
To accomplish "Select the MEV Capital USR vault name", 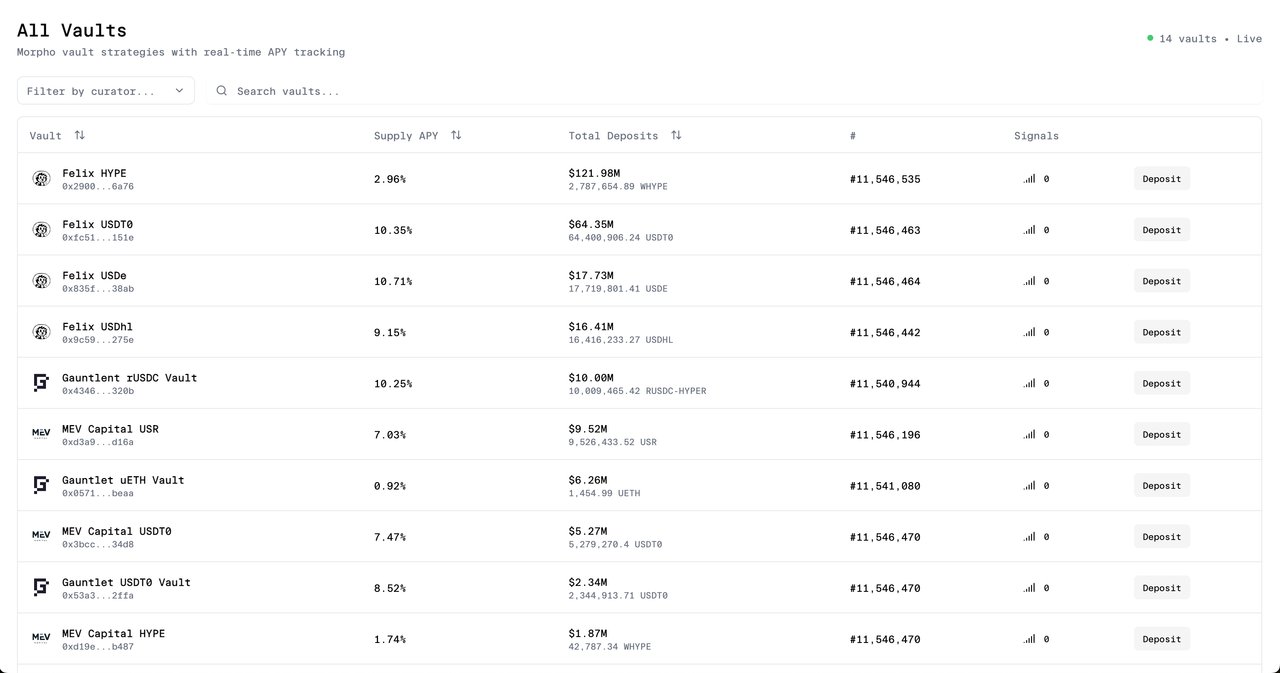I will 110,428.
